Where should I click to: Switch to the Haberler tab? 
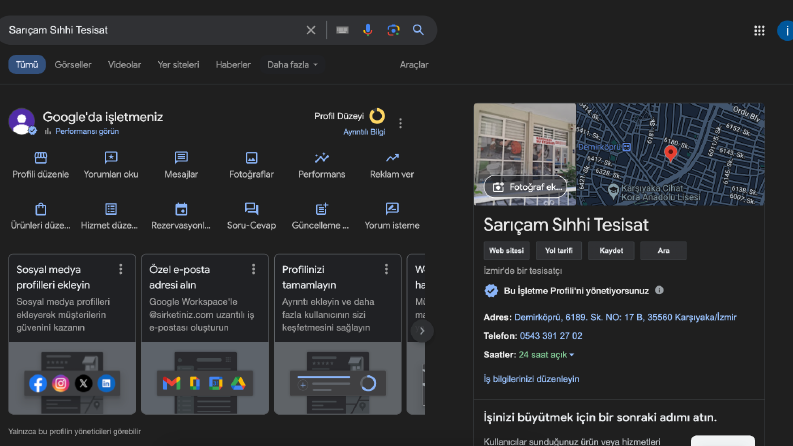pos(233,65)
